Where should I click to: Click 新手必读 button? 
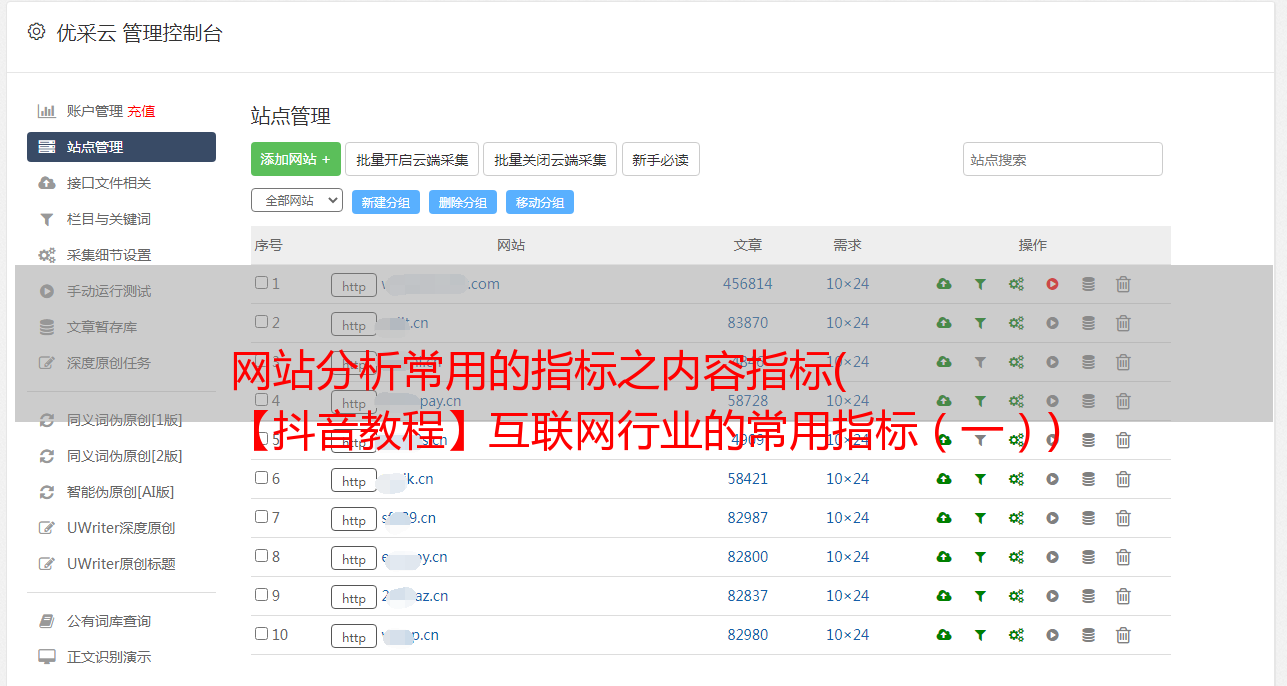(661, 159)
